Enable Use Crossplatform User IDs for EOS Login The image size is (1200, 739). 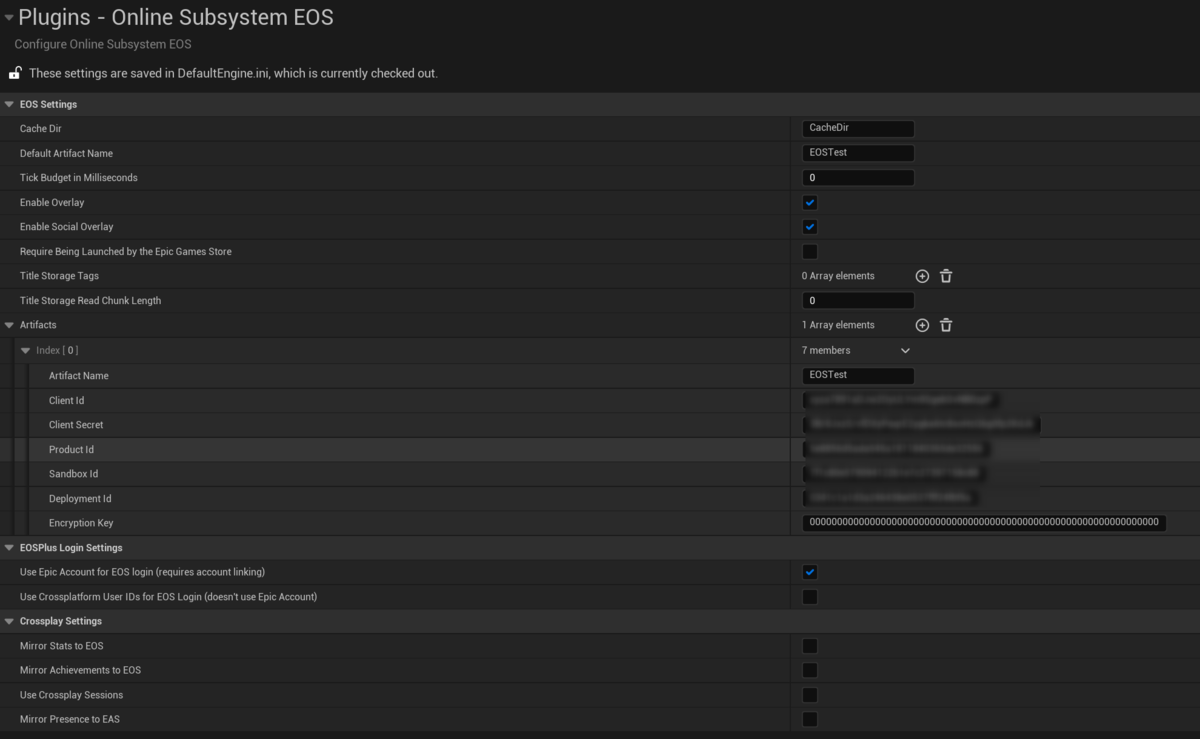[x=810, y=597]
